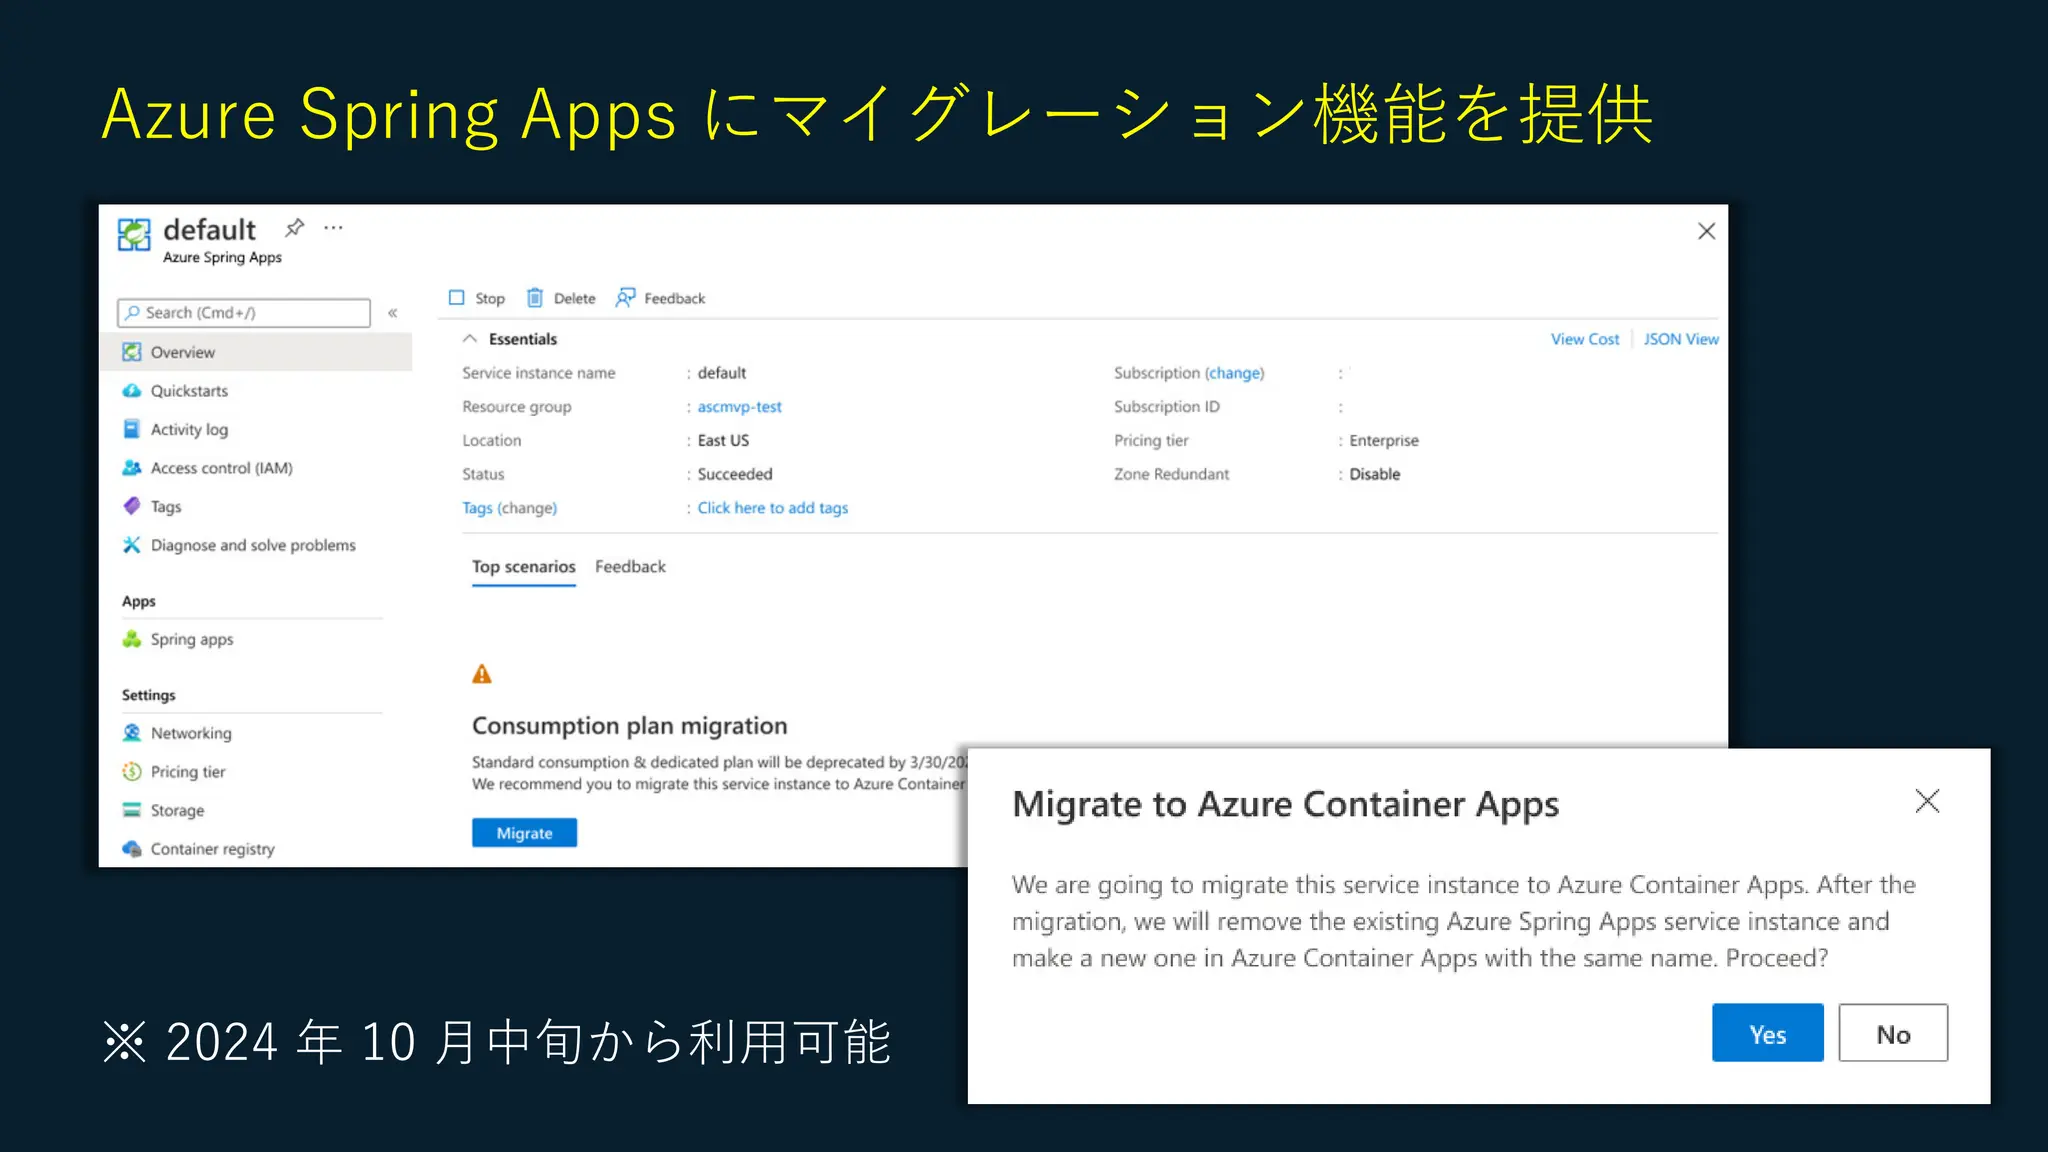Open Spring apps under Apps
Screen dimensions: 2048x1152
click(x=191, y=639)
